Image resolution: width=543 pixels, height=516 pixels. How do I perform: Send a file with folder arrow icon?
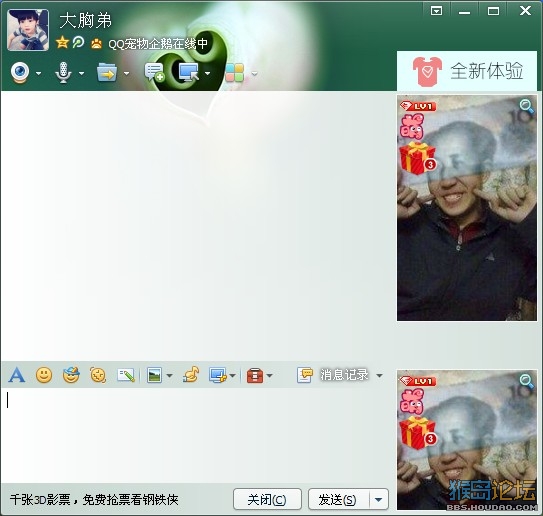click(x=107, y=72)
